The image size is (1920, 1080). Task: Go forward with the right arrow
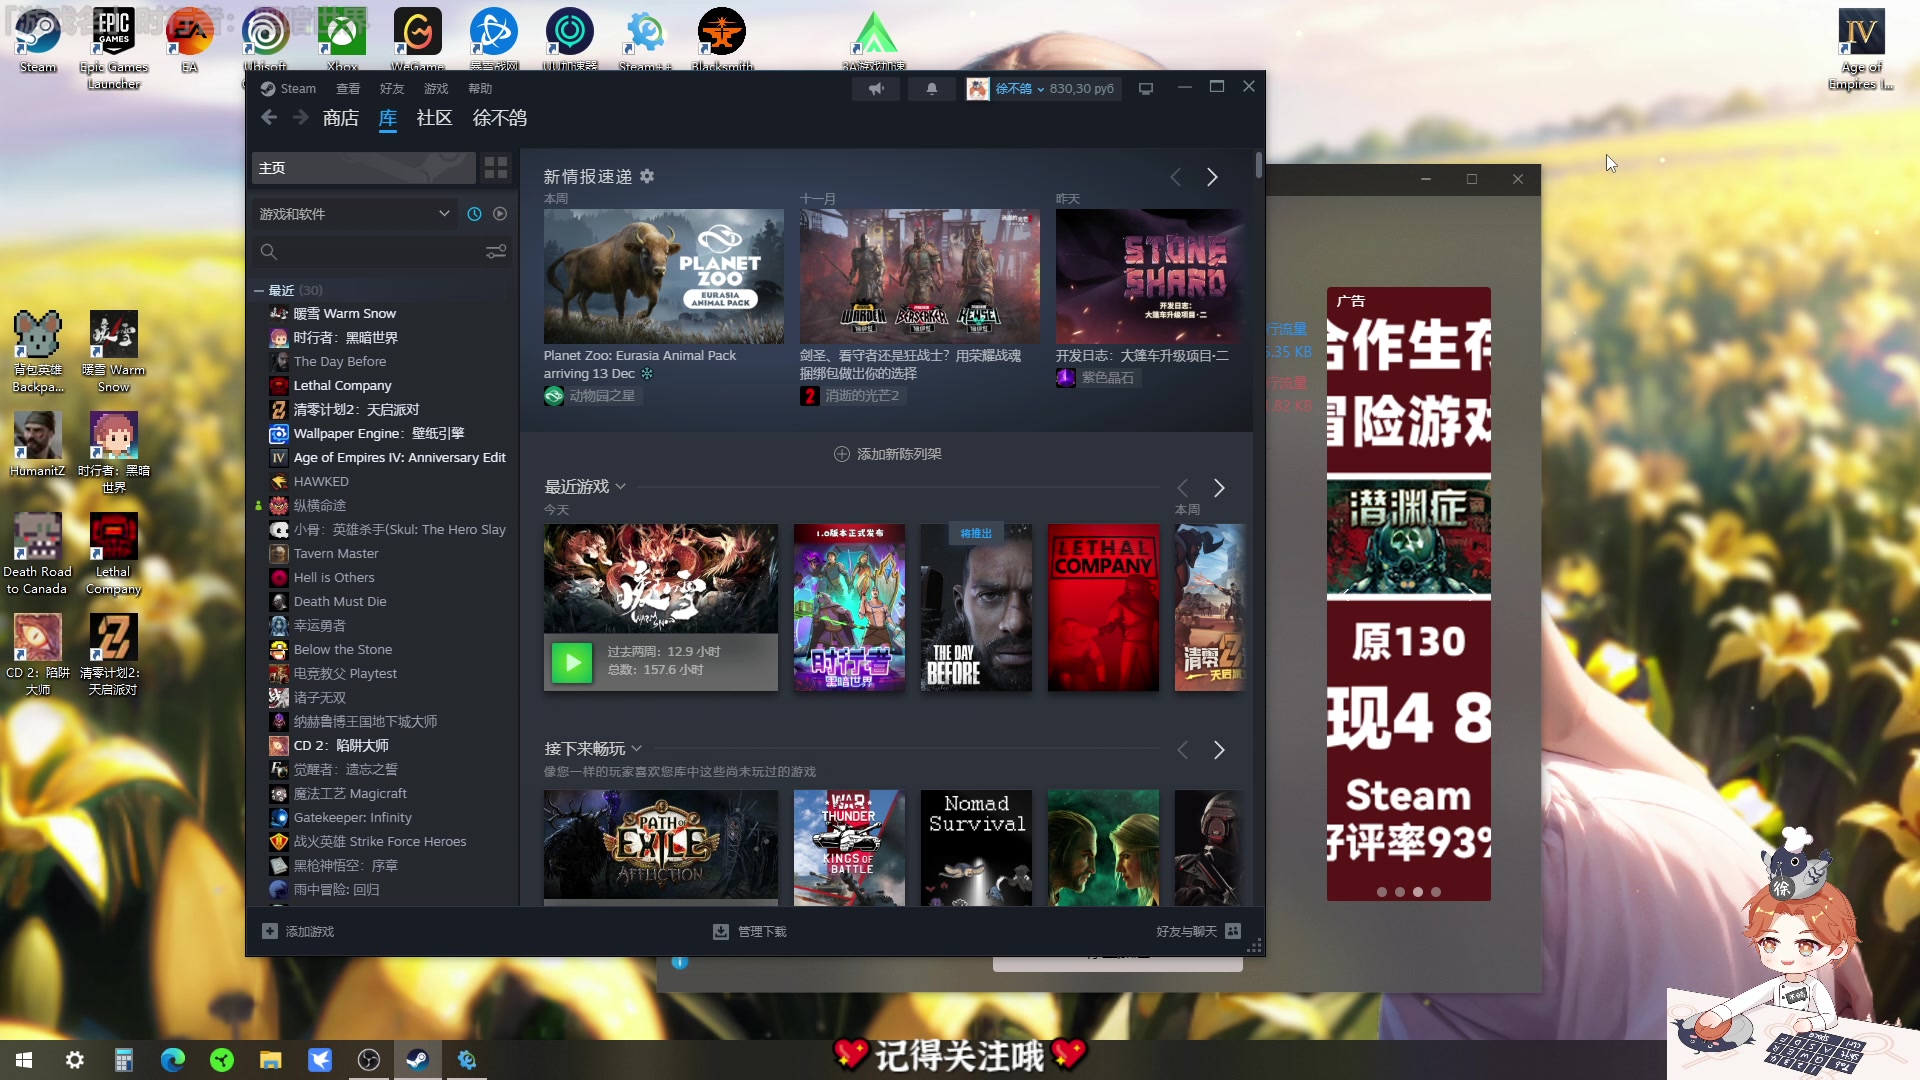(301, 118)
